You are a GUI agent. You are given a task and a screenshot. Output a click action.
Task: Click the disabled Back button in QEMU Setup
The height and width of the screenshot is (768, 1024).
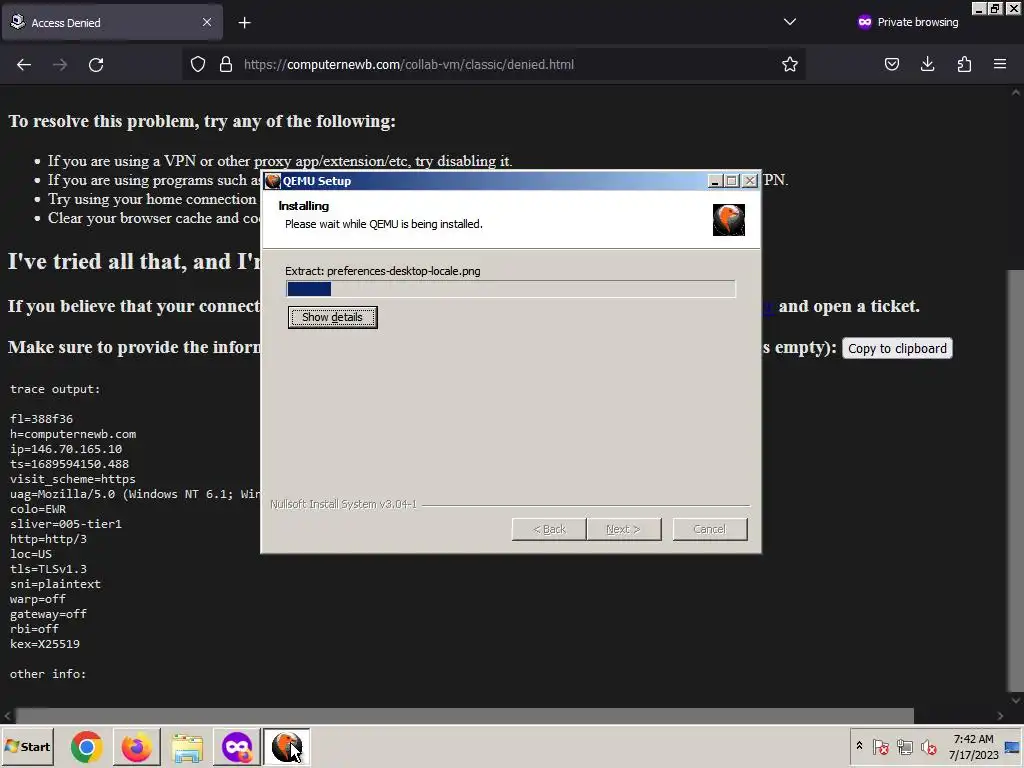pyautogui.click(x=549, y=529)
